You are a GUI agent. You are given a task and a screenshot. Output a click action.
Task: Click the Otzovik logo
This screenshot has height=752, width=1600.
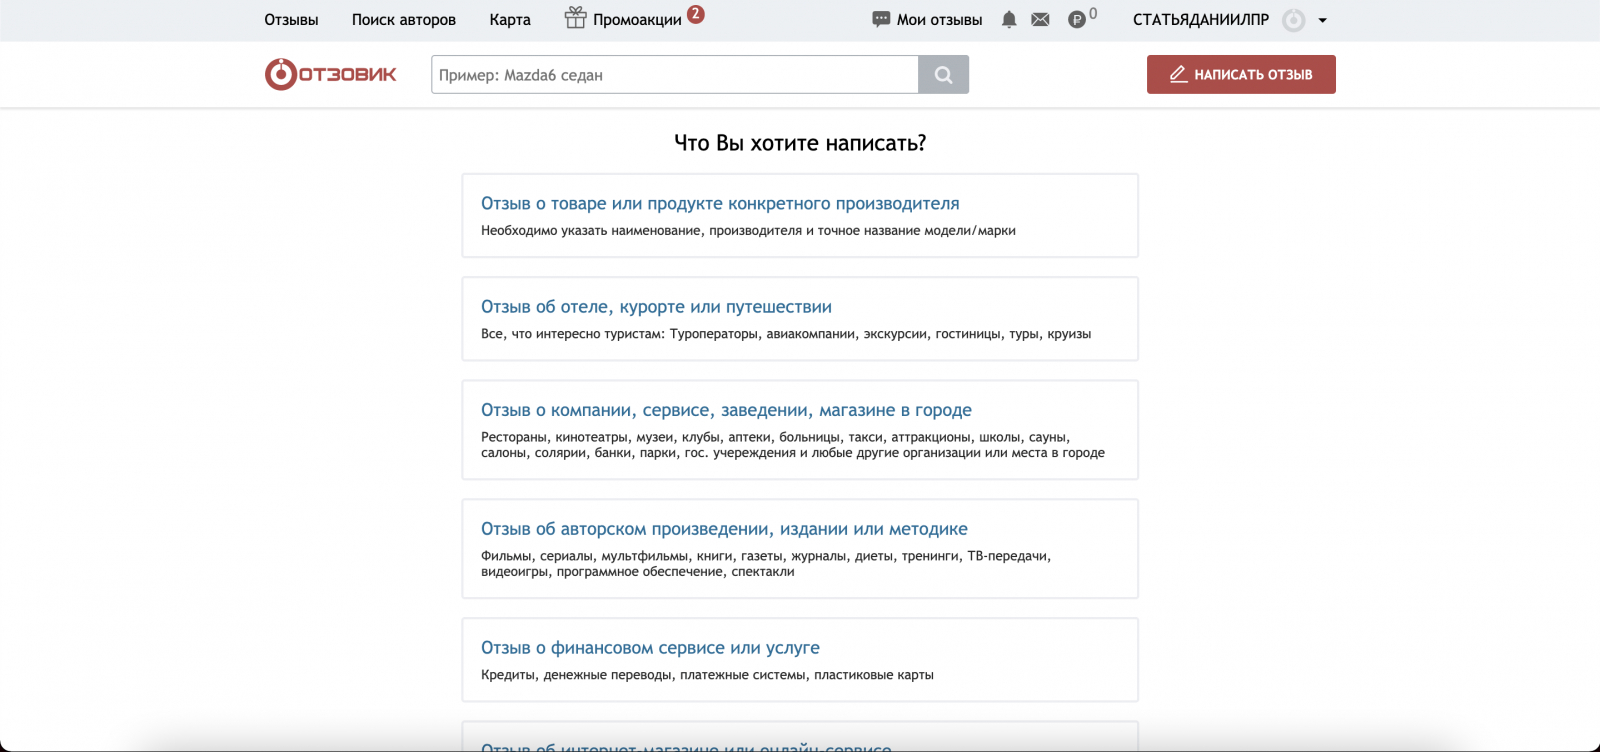331,75
